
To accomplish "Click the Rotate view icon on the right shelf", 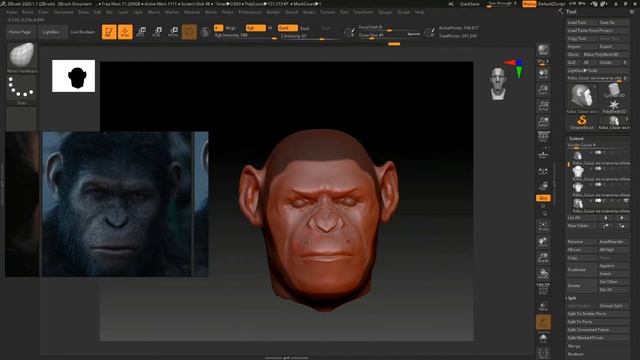I will click(x=543, y=273).
